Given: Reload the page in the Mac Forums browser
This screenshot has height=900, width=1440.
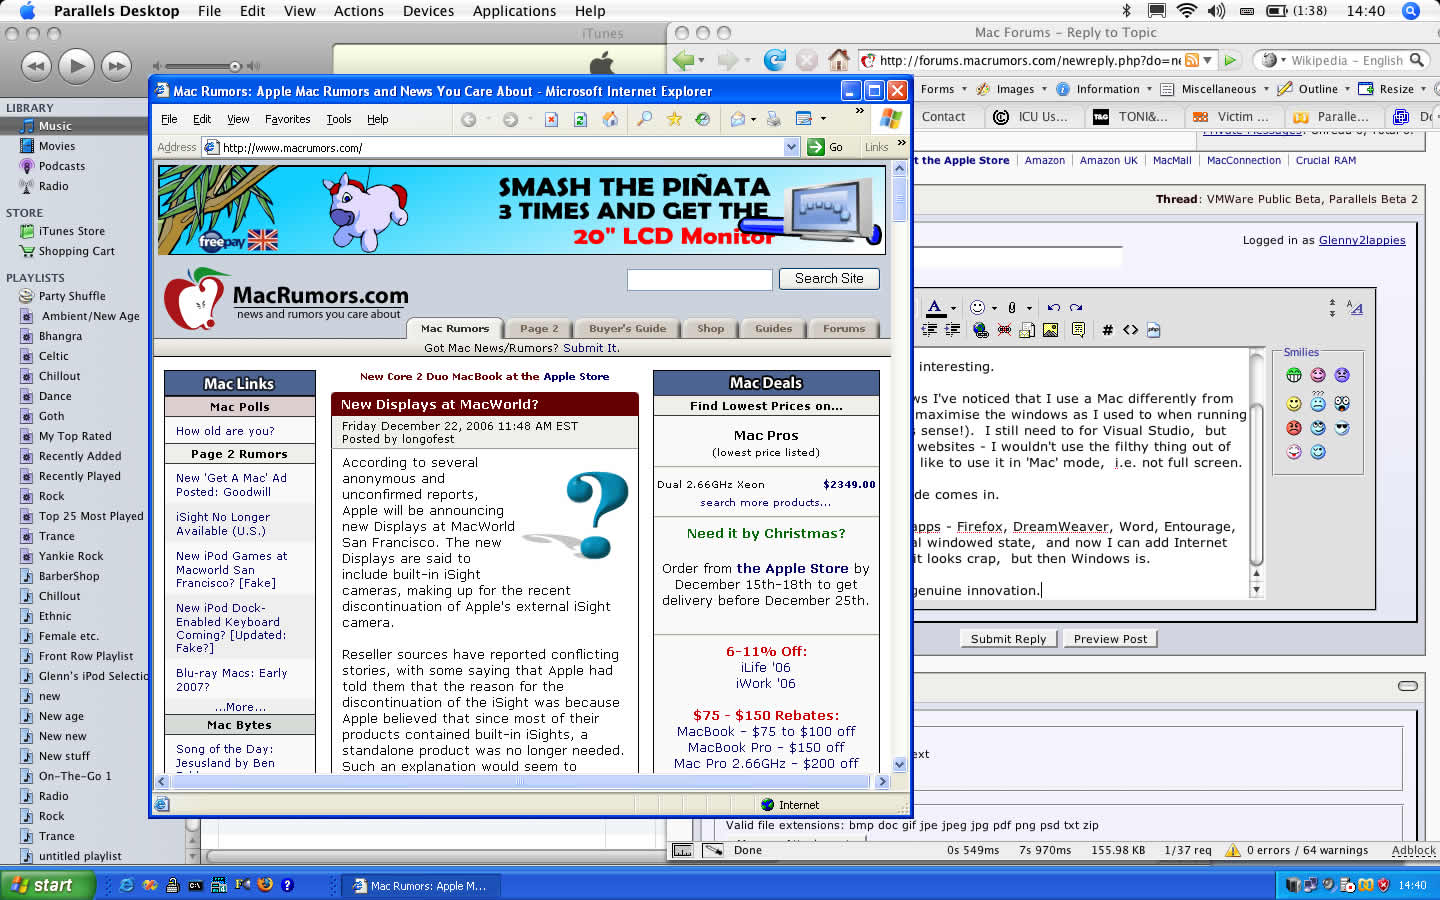Looking at the screenshot, I should 774,60.
